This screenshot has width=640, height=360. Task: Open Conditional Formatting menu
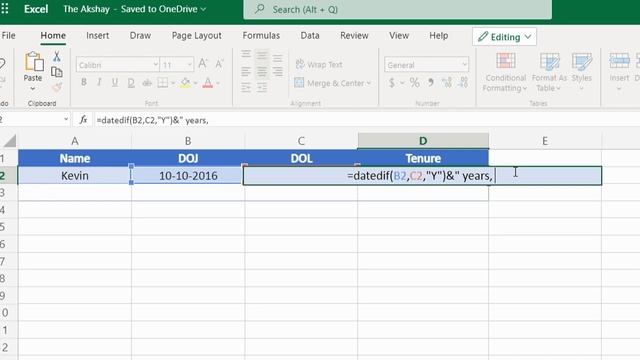tap(505, 73)
